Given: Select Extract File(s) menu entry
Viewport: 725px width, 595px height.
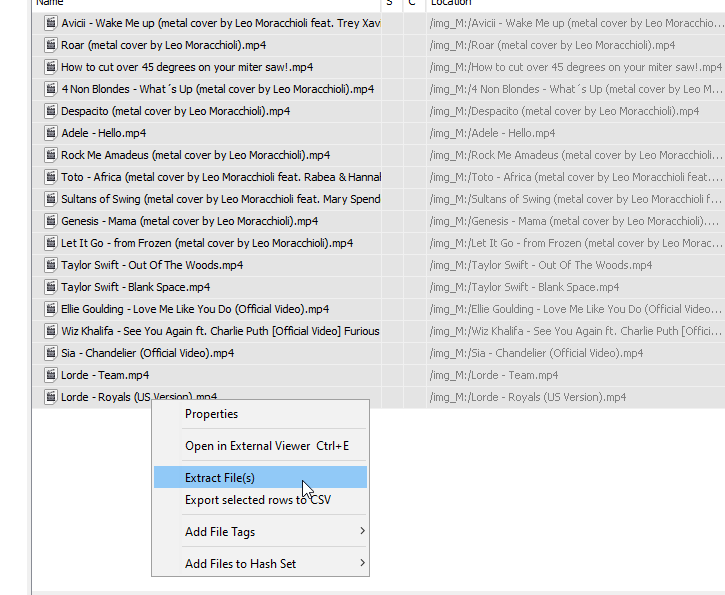Looking at the screenshot, I should click(x=260, y=477).
